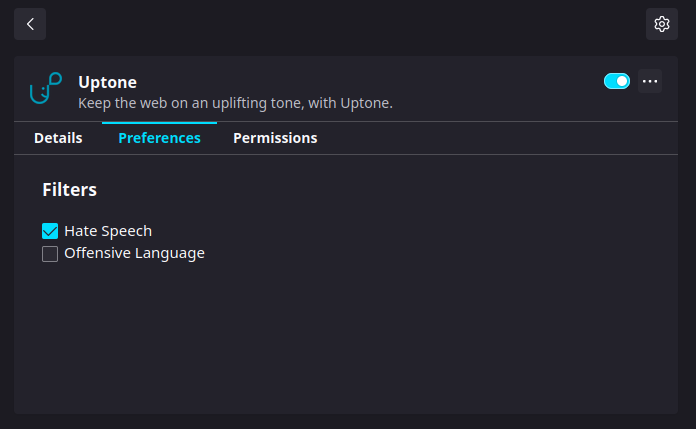This screenshot has width=696, height=429.
Task: Uncheck the Hate Speech checkbox
Action: (50, 231)
